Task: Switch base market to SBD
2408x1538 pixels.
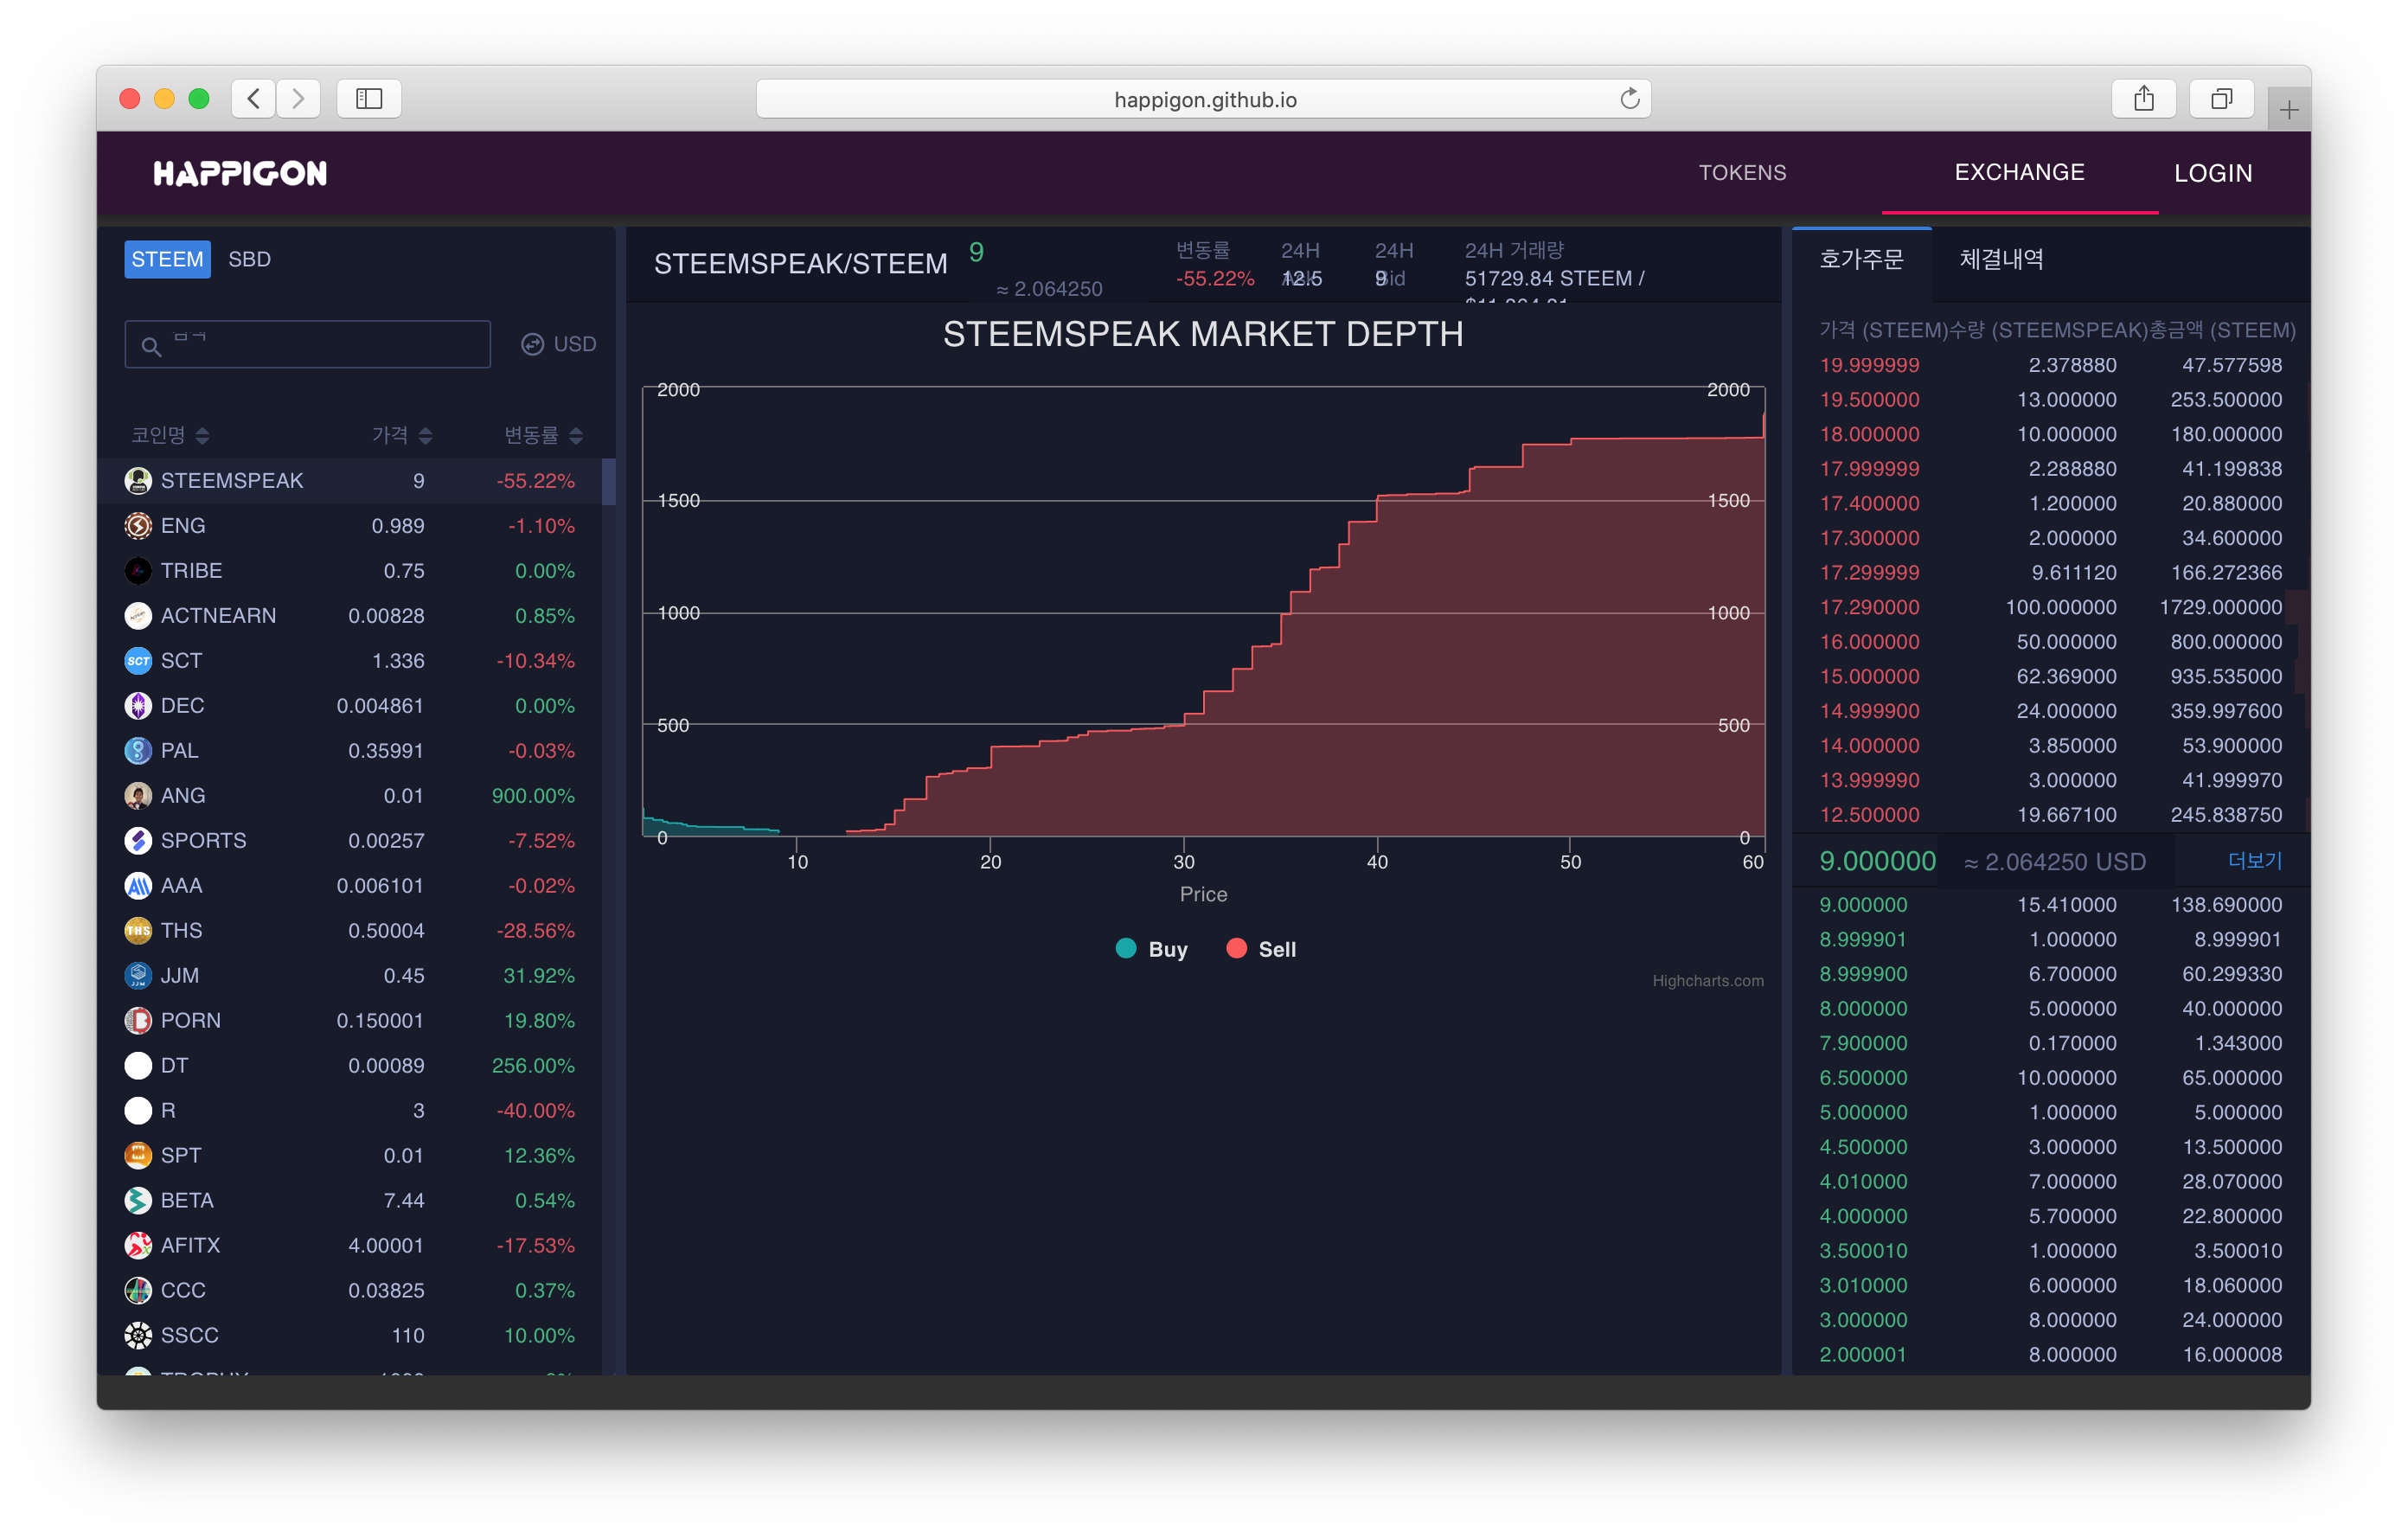Action: pos(249,260)
